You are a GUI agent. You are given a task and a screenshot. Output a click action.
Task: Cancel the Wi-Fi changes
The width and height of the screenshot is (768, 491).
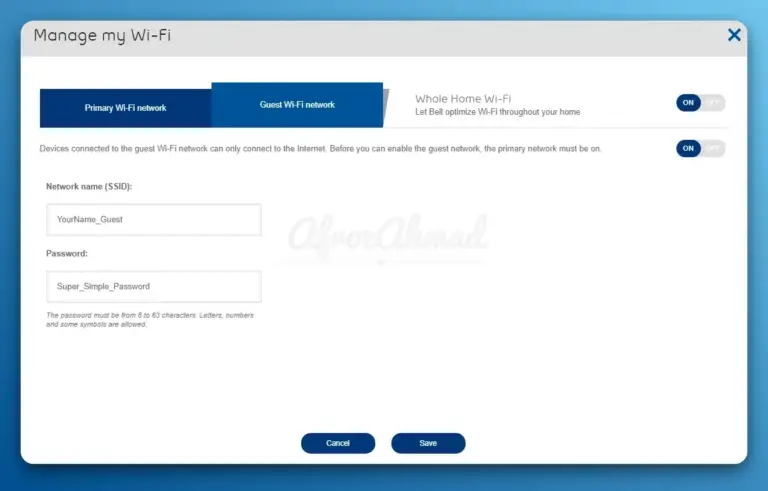pyautogui.click(x=338, y=443)
